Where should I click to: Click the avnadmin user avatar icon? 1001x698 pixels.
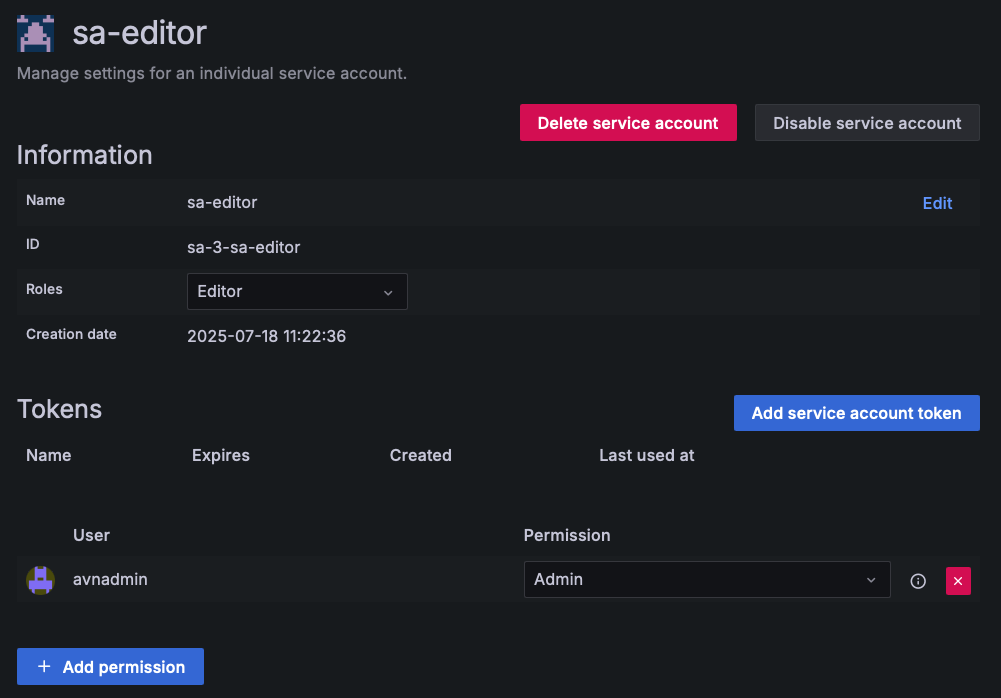pos(40,580)
